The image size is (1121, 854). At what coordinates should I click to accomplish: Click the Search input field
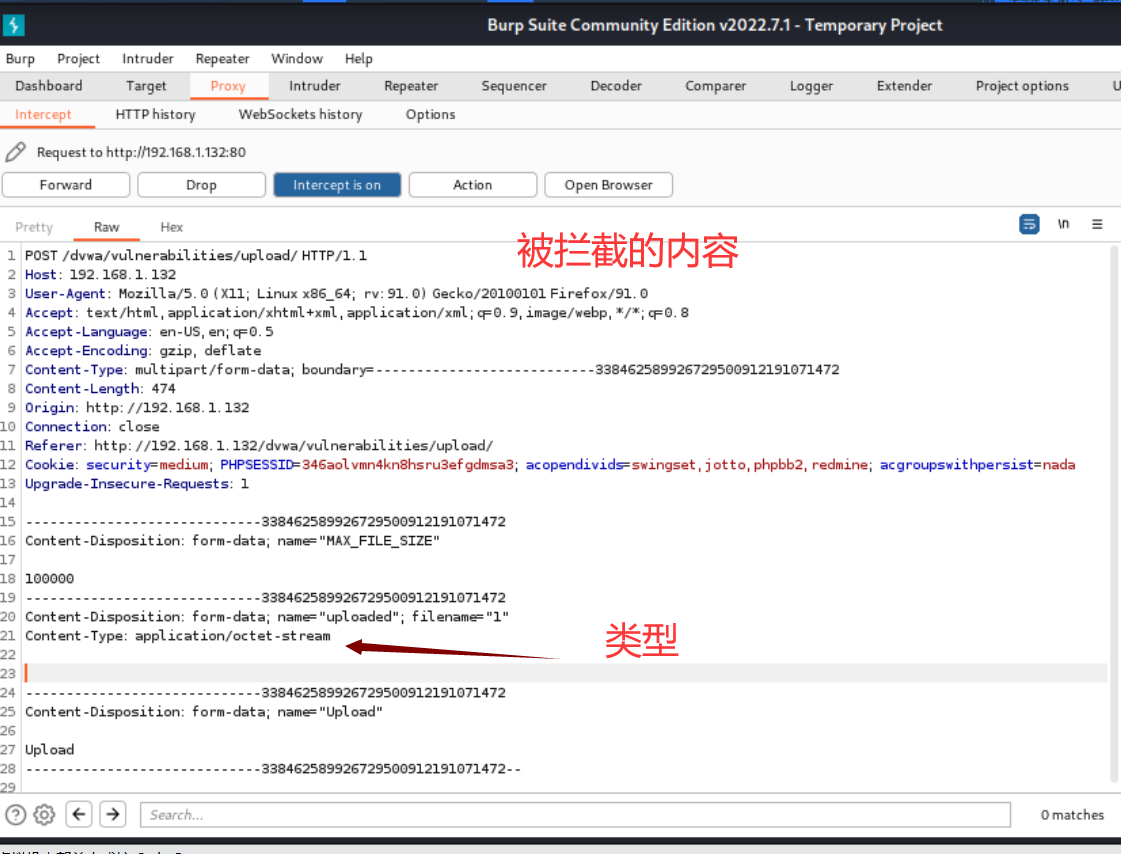[x=576, y=815]
